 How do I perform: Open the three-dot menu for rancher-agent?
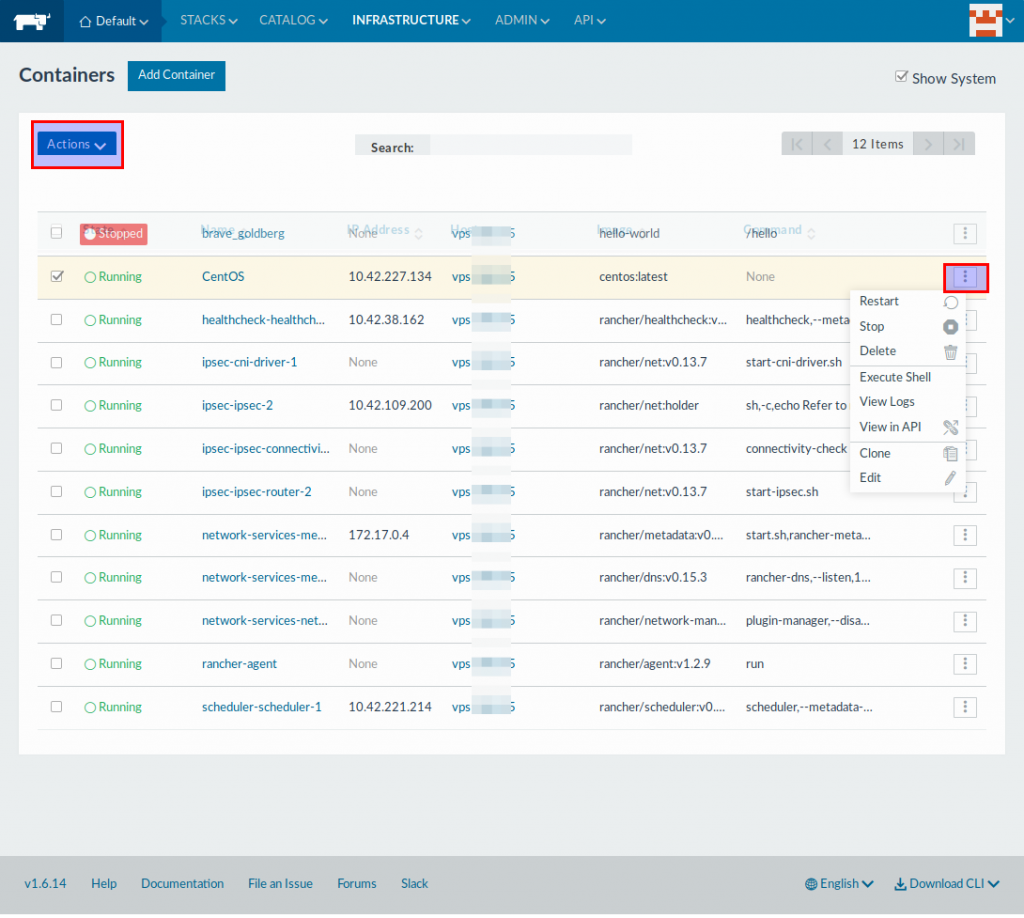(x=964, y=663)
